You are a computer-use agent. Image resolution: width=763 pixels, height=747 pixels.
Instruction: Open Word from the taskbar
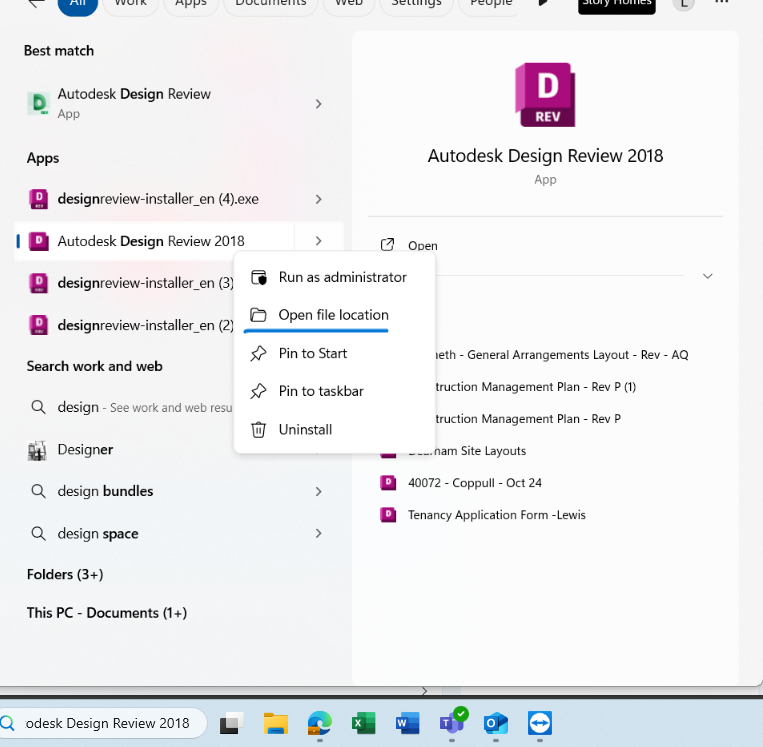pyautogui.click(x=407, y=723)
